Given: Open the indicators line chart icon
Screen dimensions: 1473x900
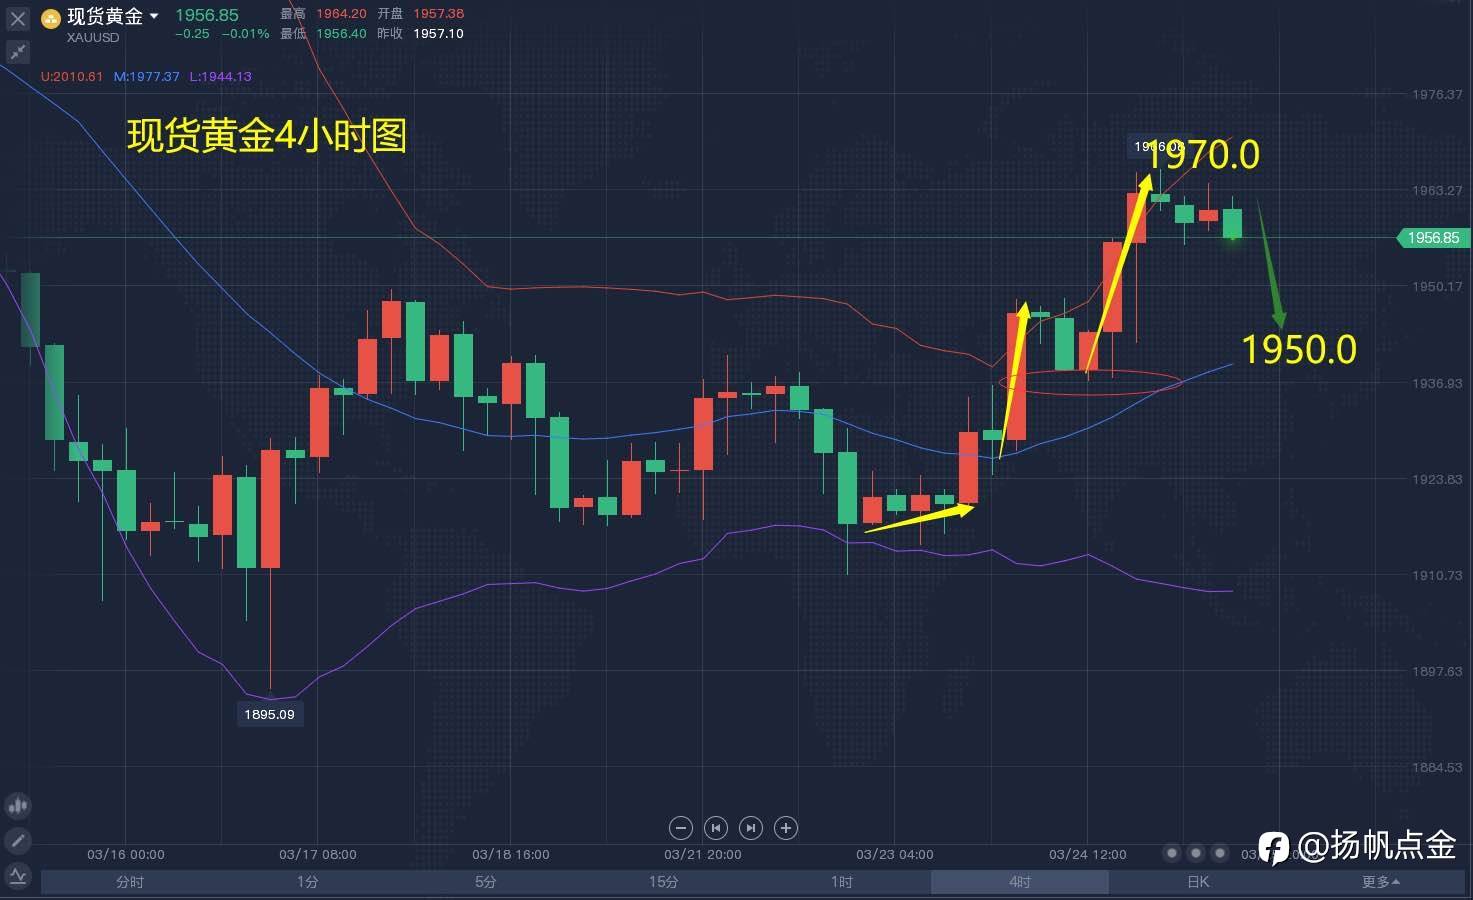Looking at the screenshot, I should (17, 876).
